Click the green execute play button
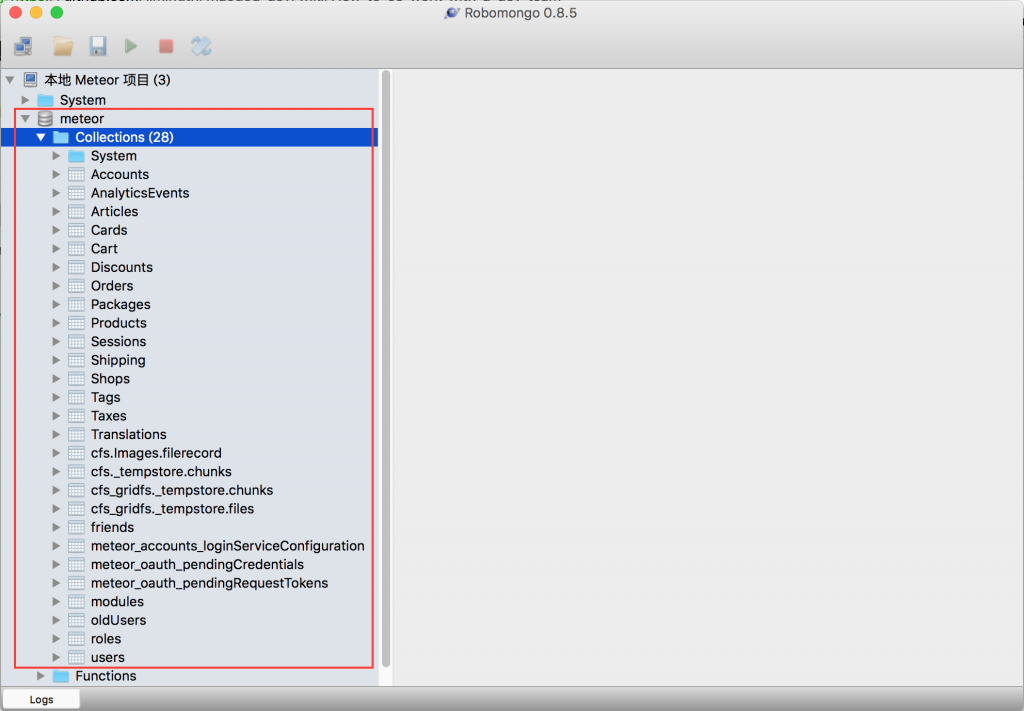This screenshot has height=711, width=1024. click(x=131, y=46)
